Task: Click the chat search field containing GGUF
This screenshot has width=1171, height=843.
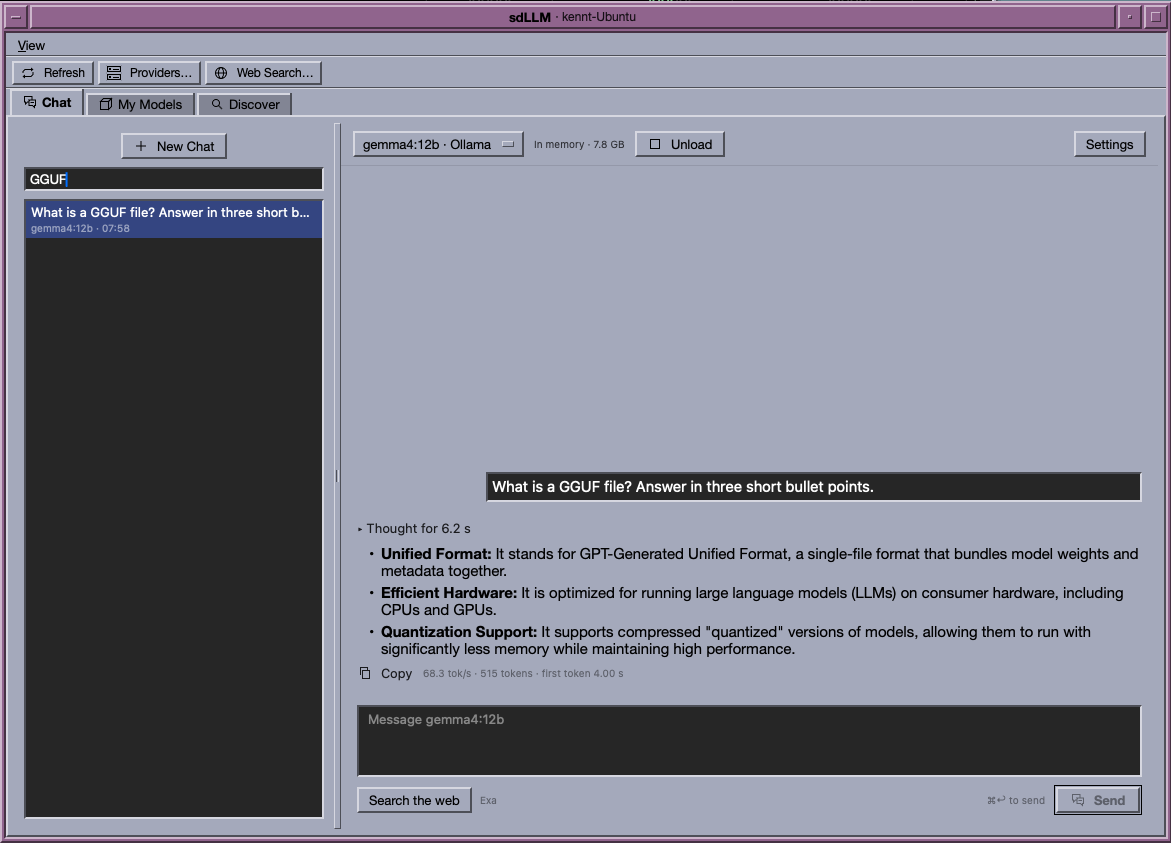Action: pyautogui.click(x=174, y=179)
